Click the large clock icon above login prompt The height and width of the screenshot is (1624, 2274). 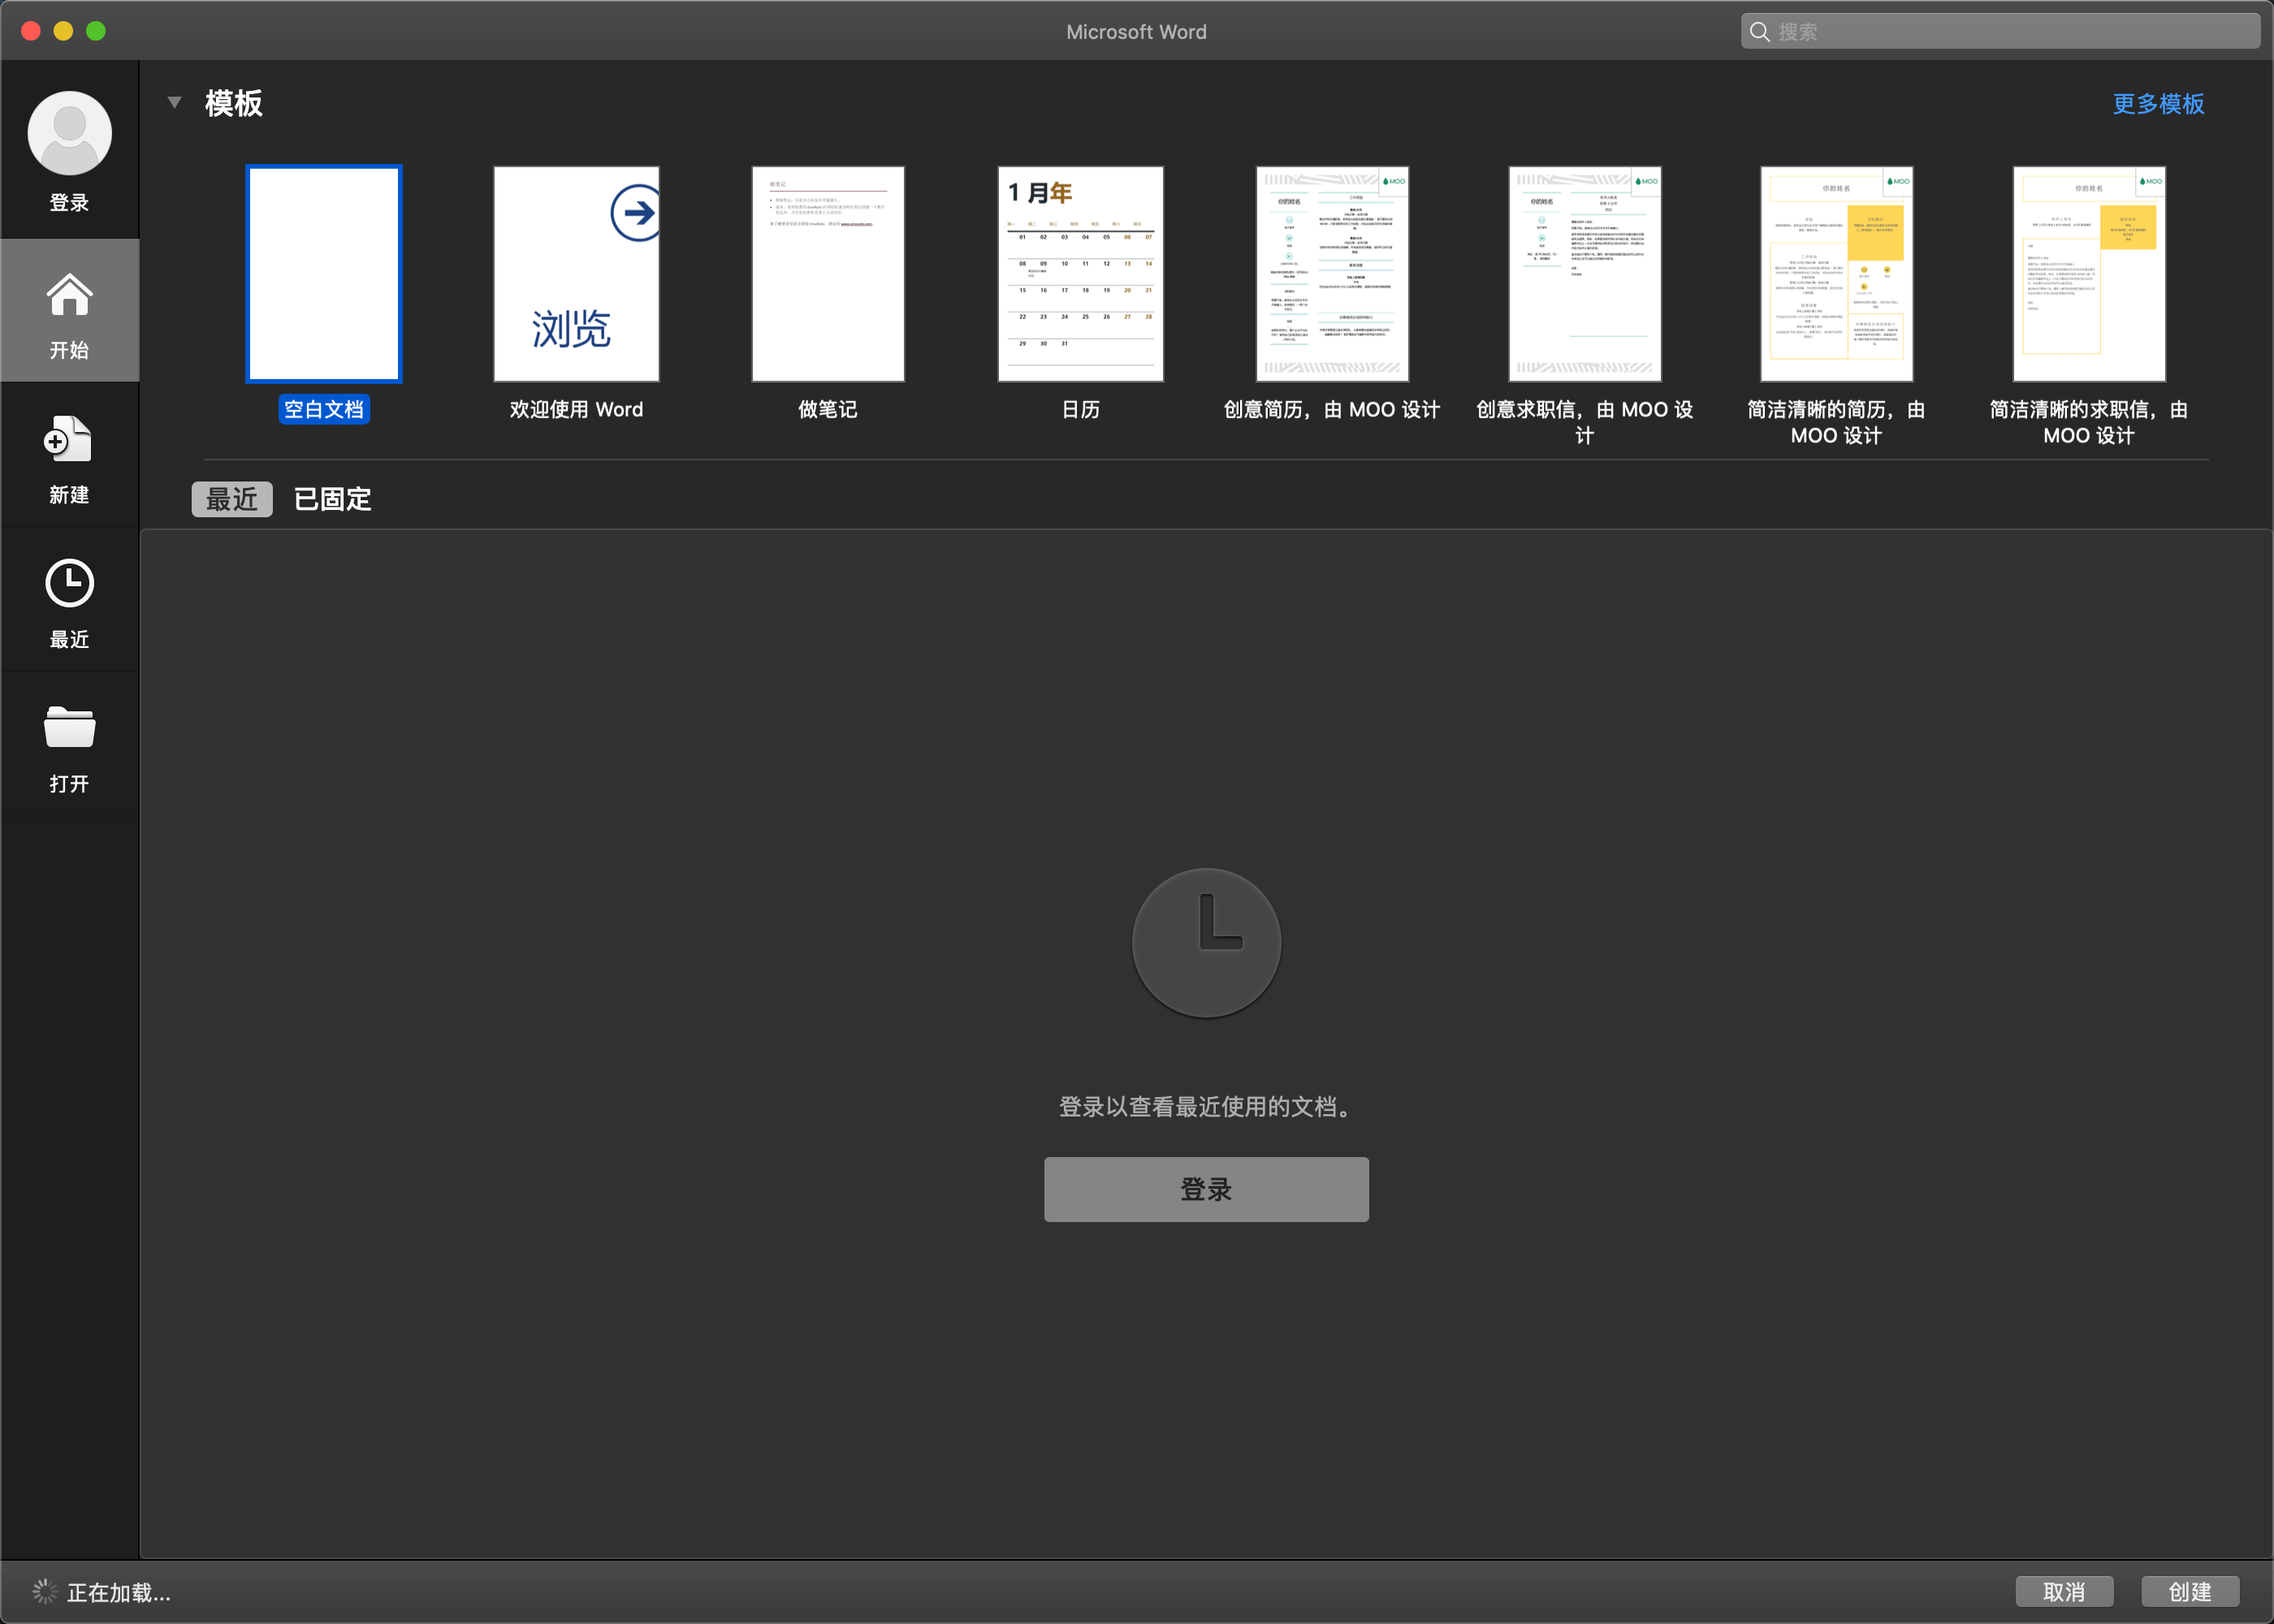click(1206, 942)
